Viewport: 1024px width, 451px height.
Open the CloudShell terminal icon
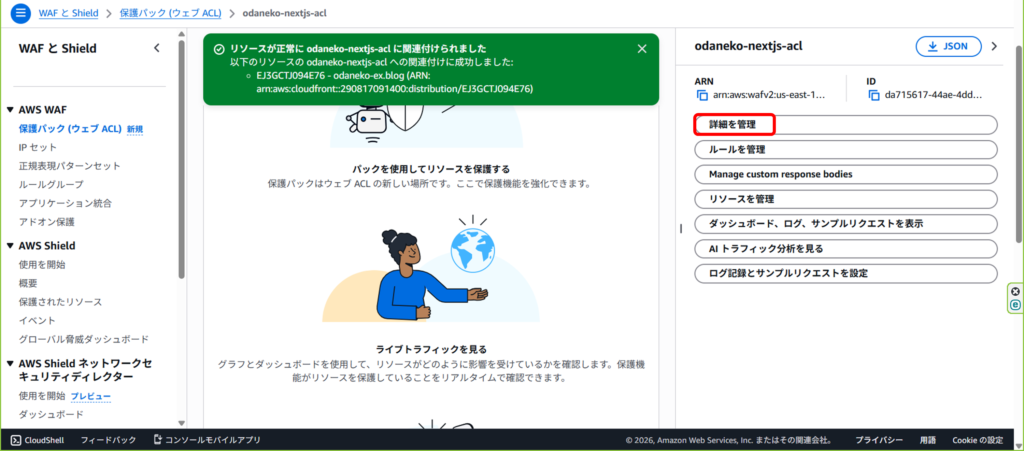click(x=16, y=440)
